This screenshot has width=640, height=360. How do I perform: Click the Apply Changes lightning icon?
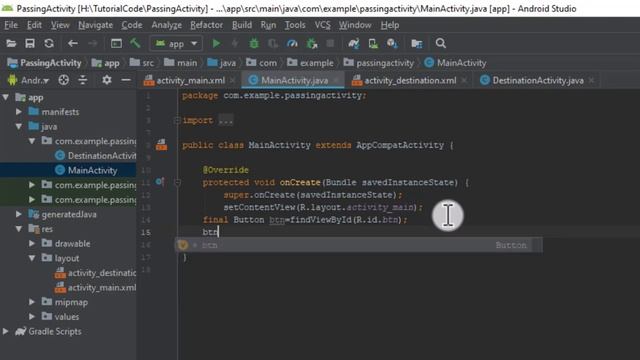pyautogui.click(x=235, y=43)
